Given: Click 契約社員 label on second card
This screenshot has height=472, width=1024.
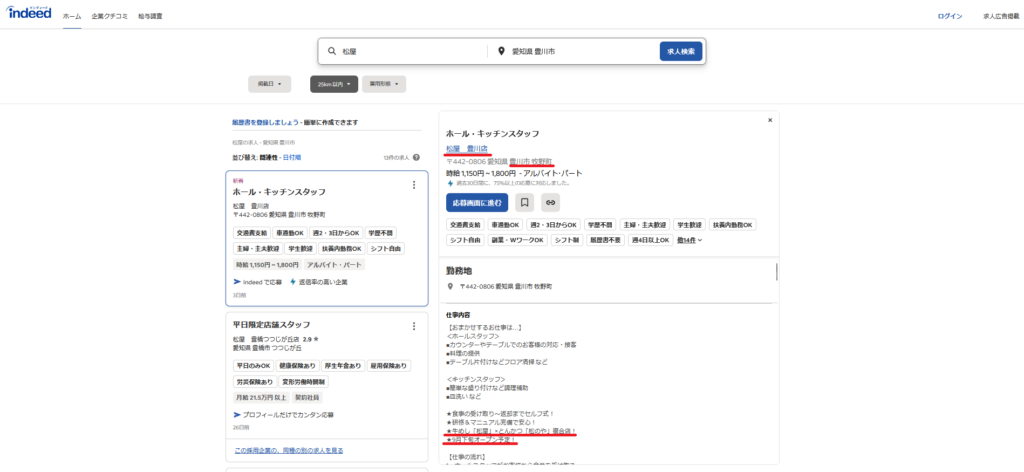Looking at the screenshot, I should (307, 398).
